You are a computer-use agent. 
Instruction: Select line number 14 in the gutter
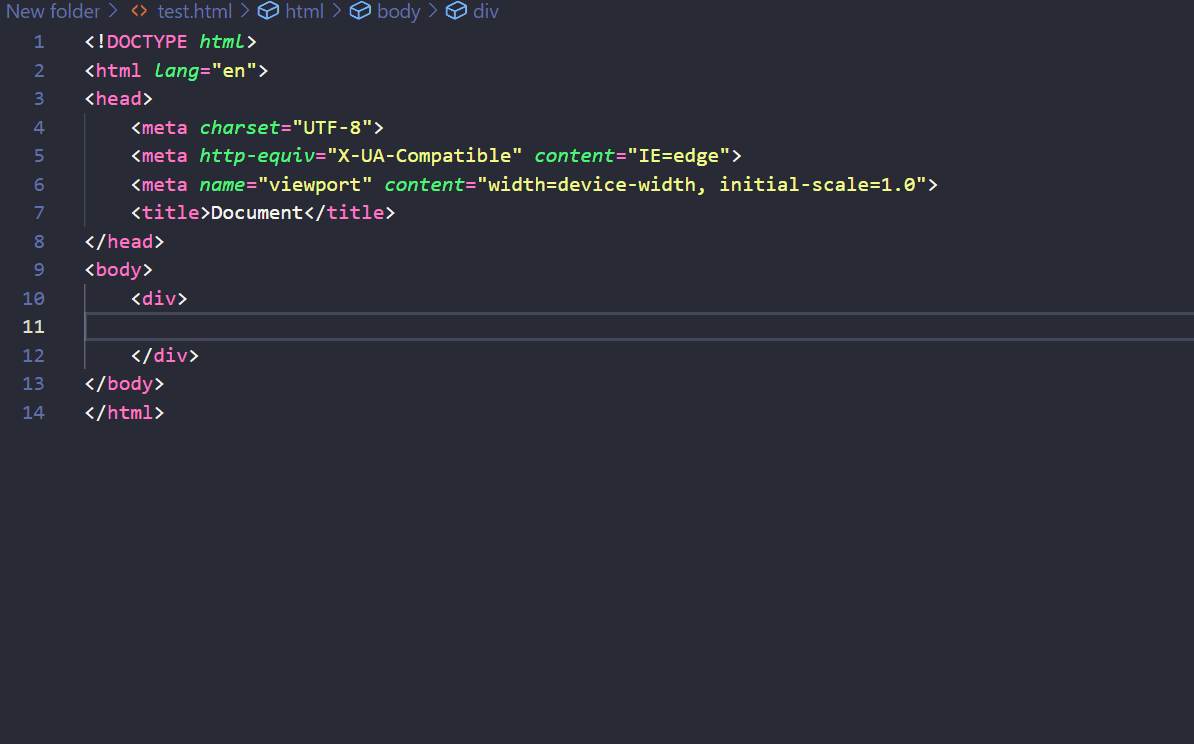[34, 413]
